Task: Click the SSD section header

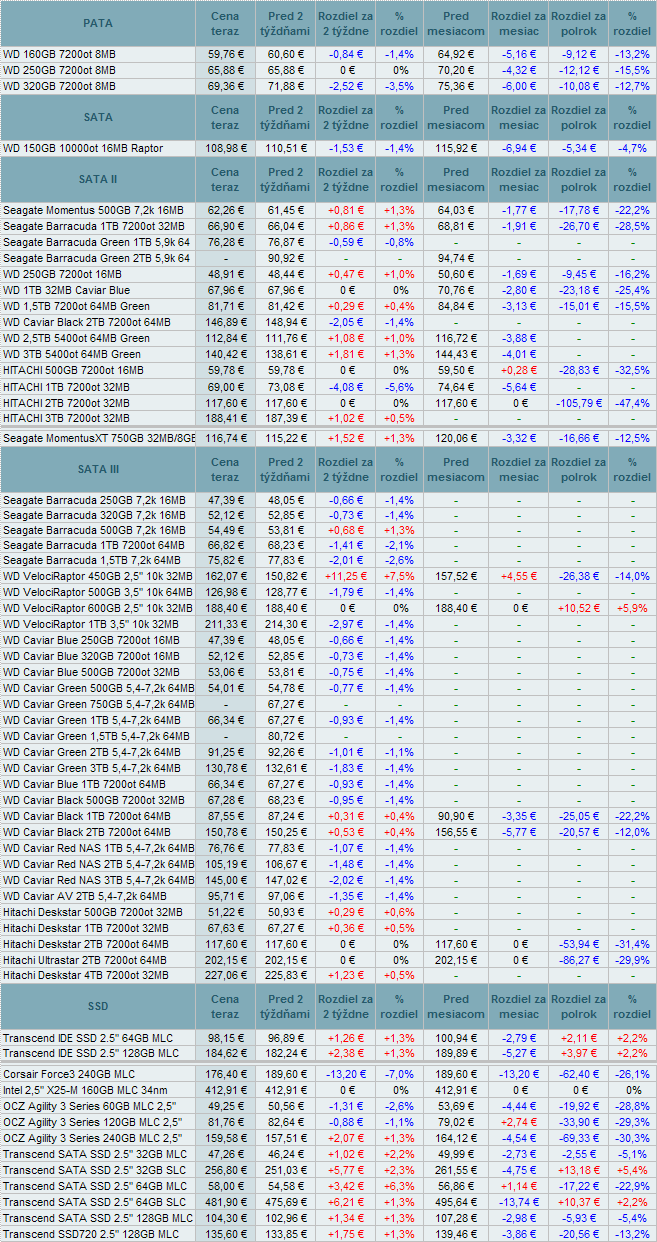Action: pyautogui.click(x=98, y=1006)
